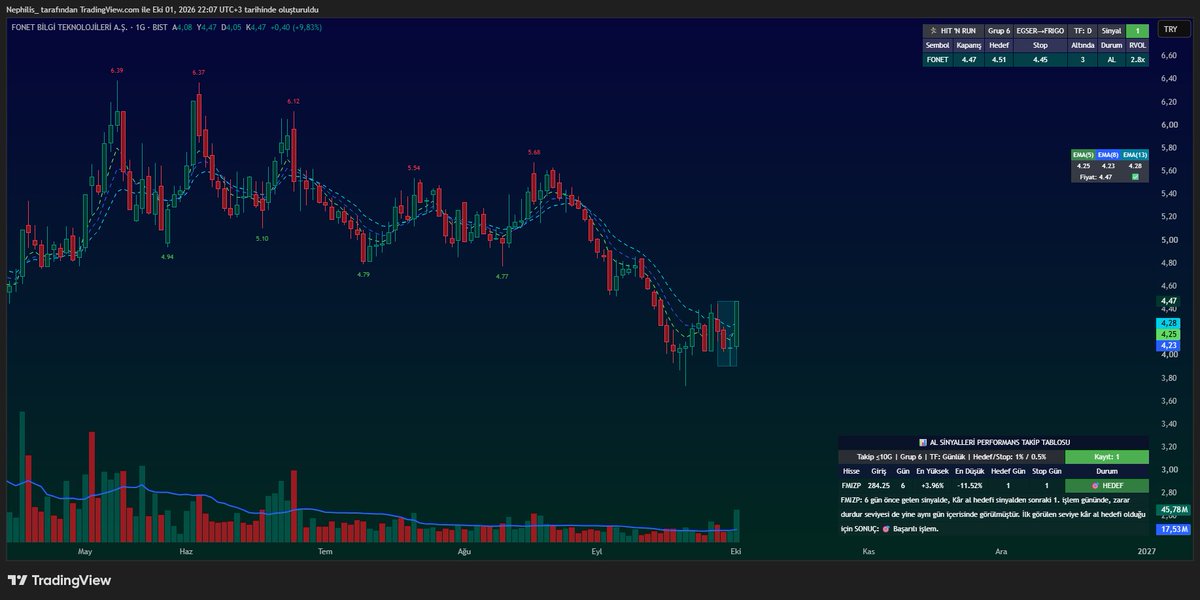Click the -11.52% lowest value cell
Image resolution: width=1200 pixels, height=600 pixels.
968,485
